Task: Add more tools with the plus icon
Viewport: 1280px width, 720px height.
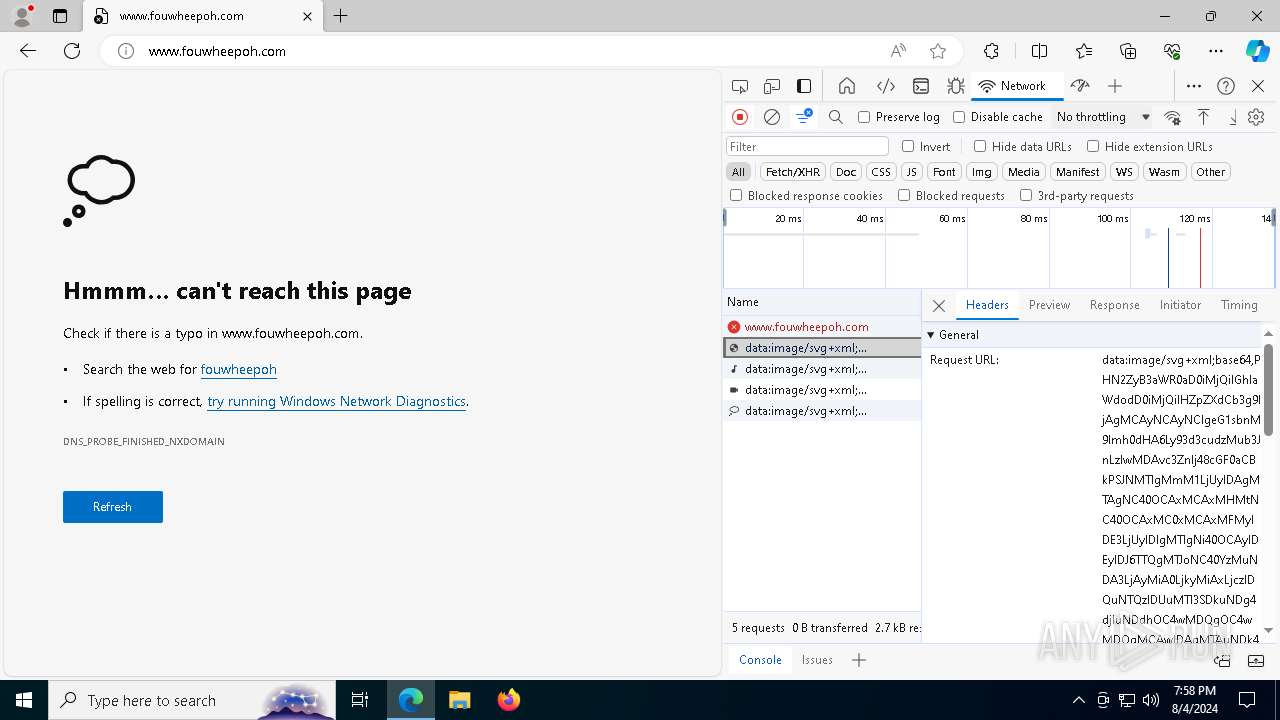Action: point(1115,86)
